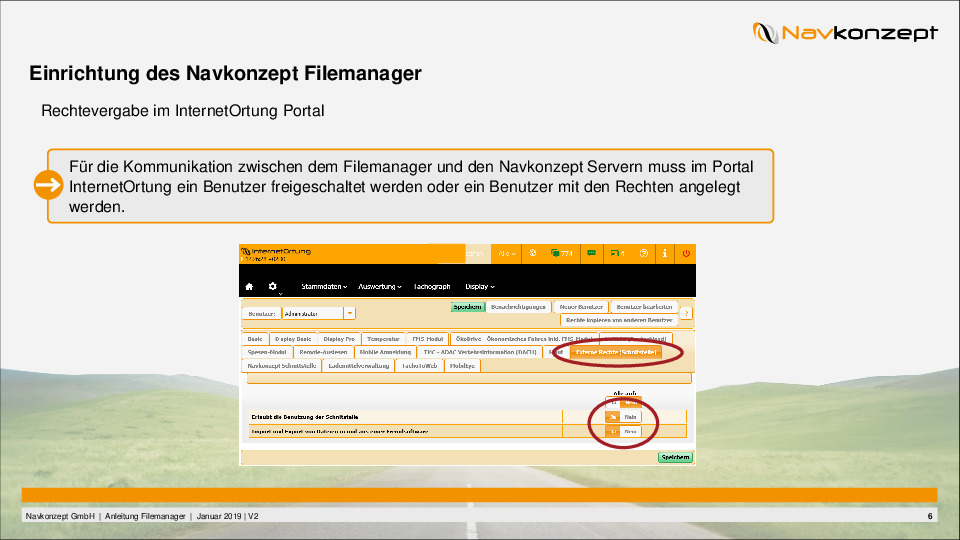
Task: Open the Tachograph menu item
Action: click(x=432, y=287)
